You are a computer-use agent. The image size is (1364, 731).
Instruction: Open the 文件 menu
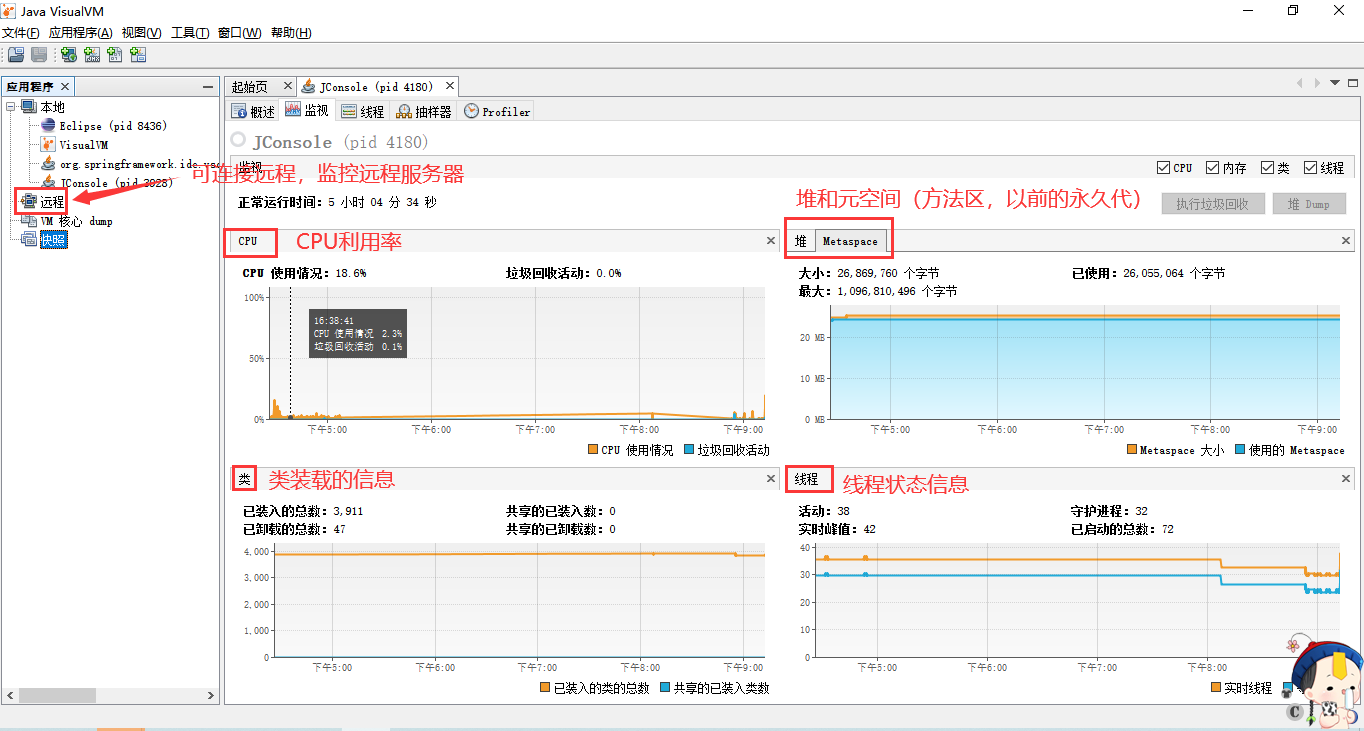[21, 33]
